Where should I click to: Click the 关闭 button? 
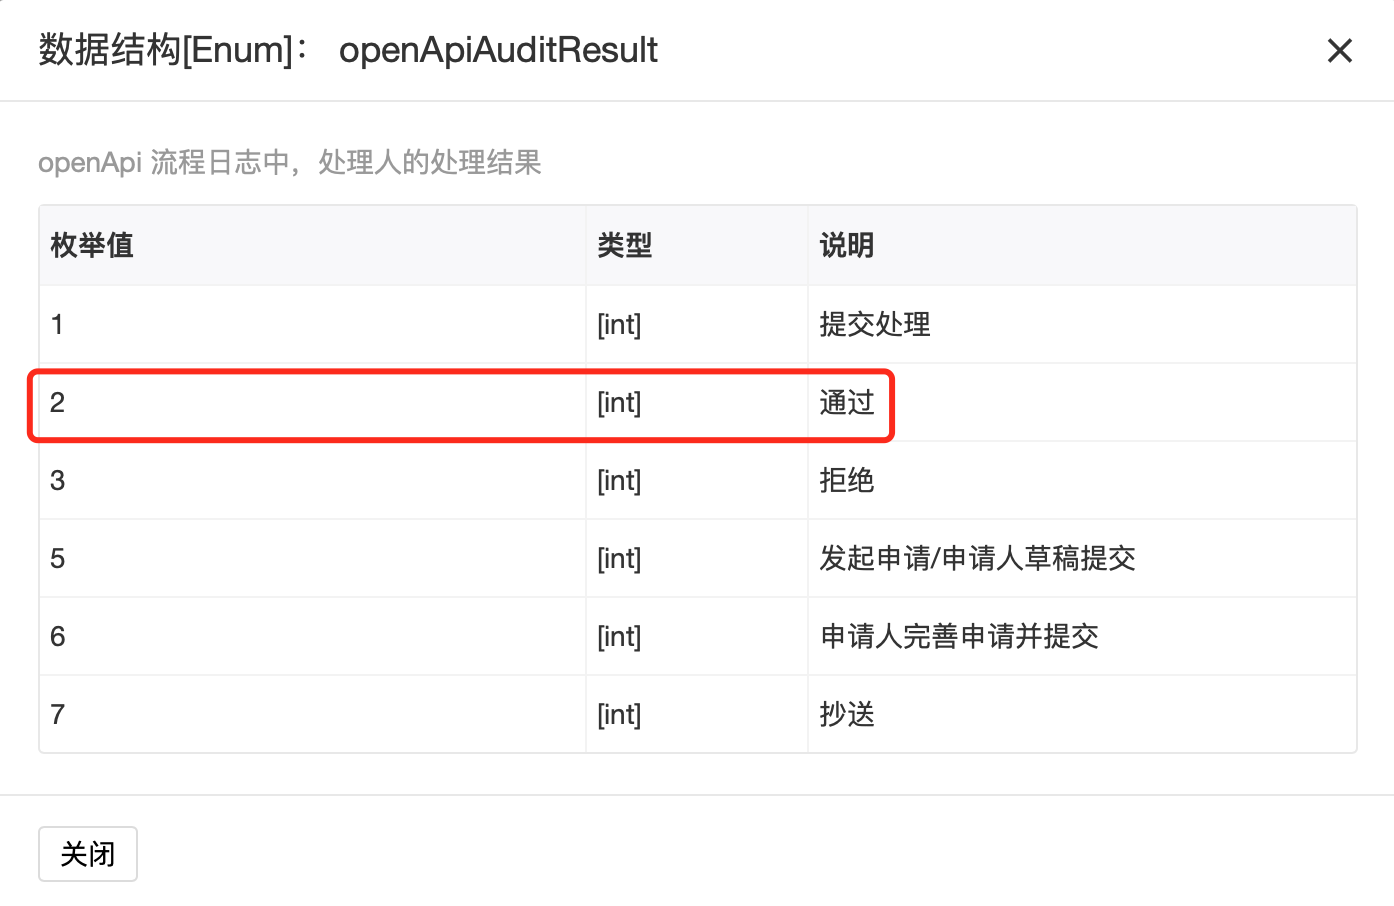pos(88,854)
